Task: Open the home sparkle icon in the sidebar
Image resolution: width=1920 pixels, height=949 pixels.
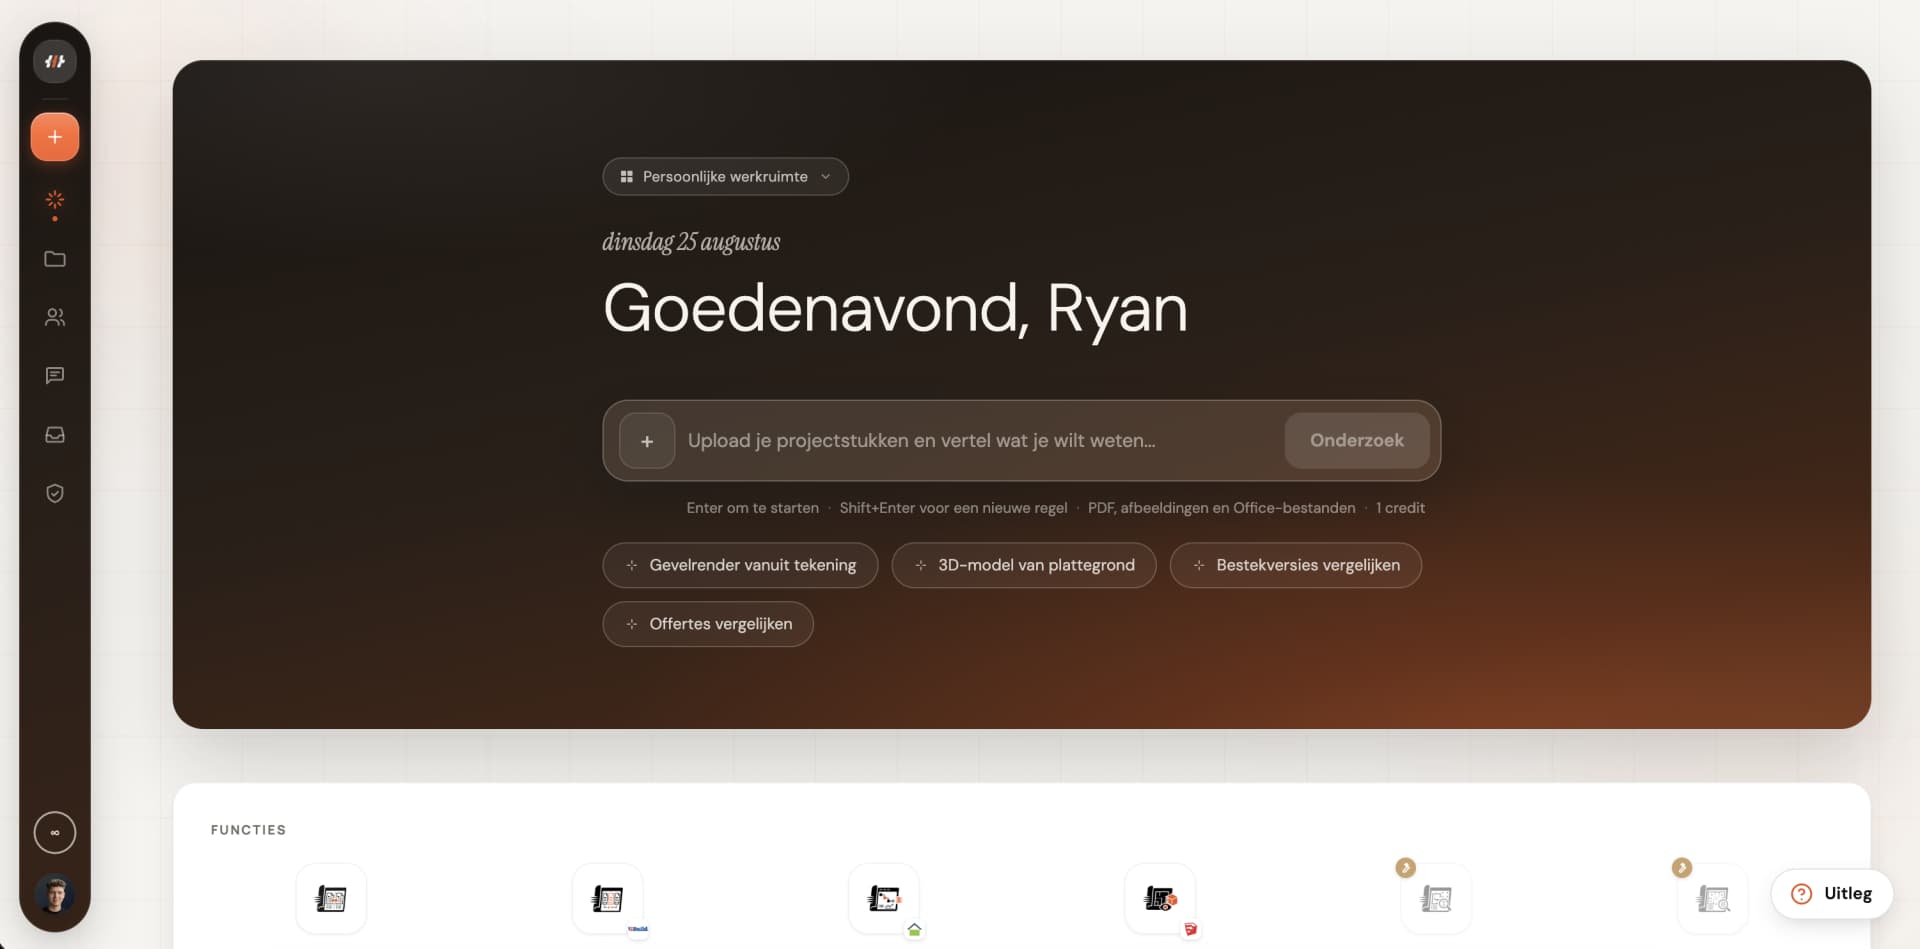Action: (55, 200)
